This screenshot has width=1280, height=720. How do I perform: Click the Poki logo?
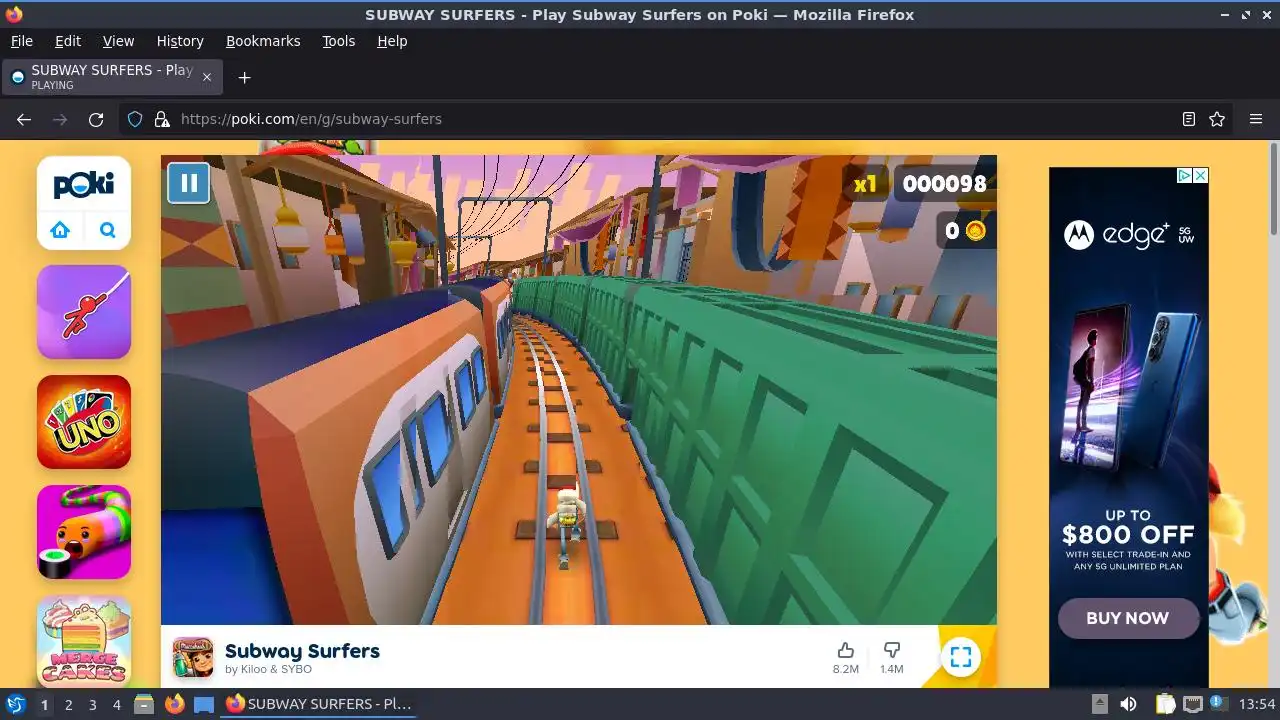(x=84, y=185)
